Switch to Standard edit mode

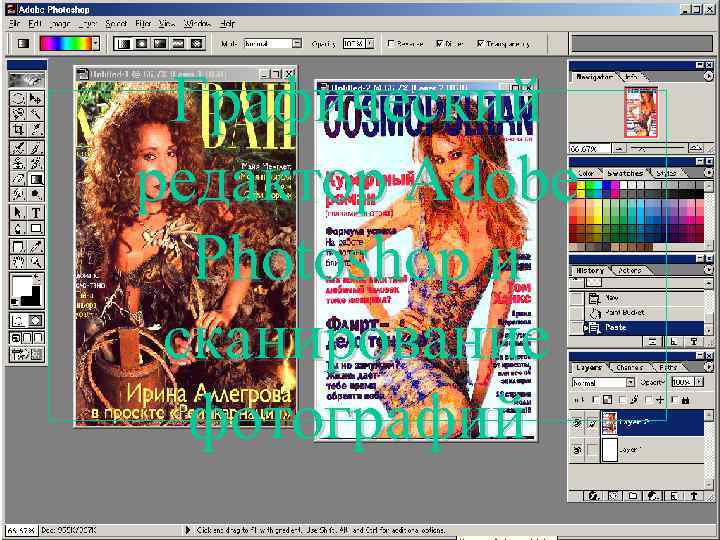coord(18,321)
